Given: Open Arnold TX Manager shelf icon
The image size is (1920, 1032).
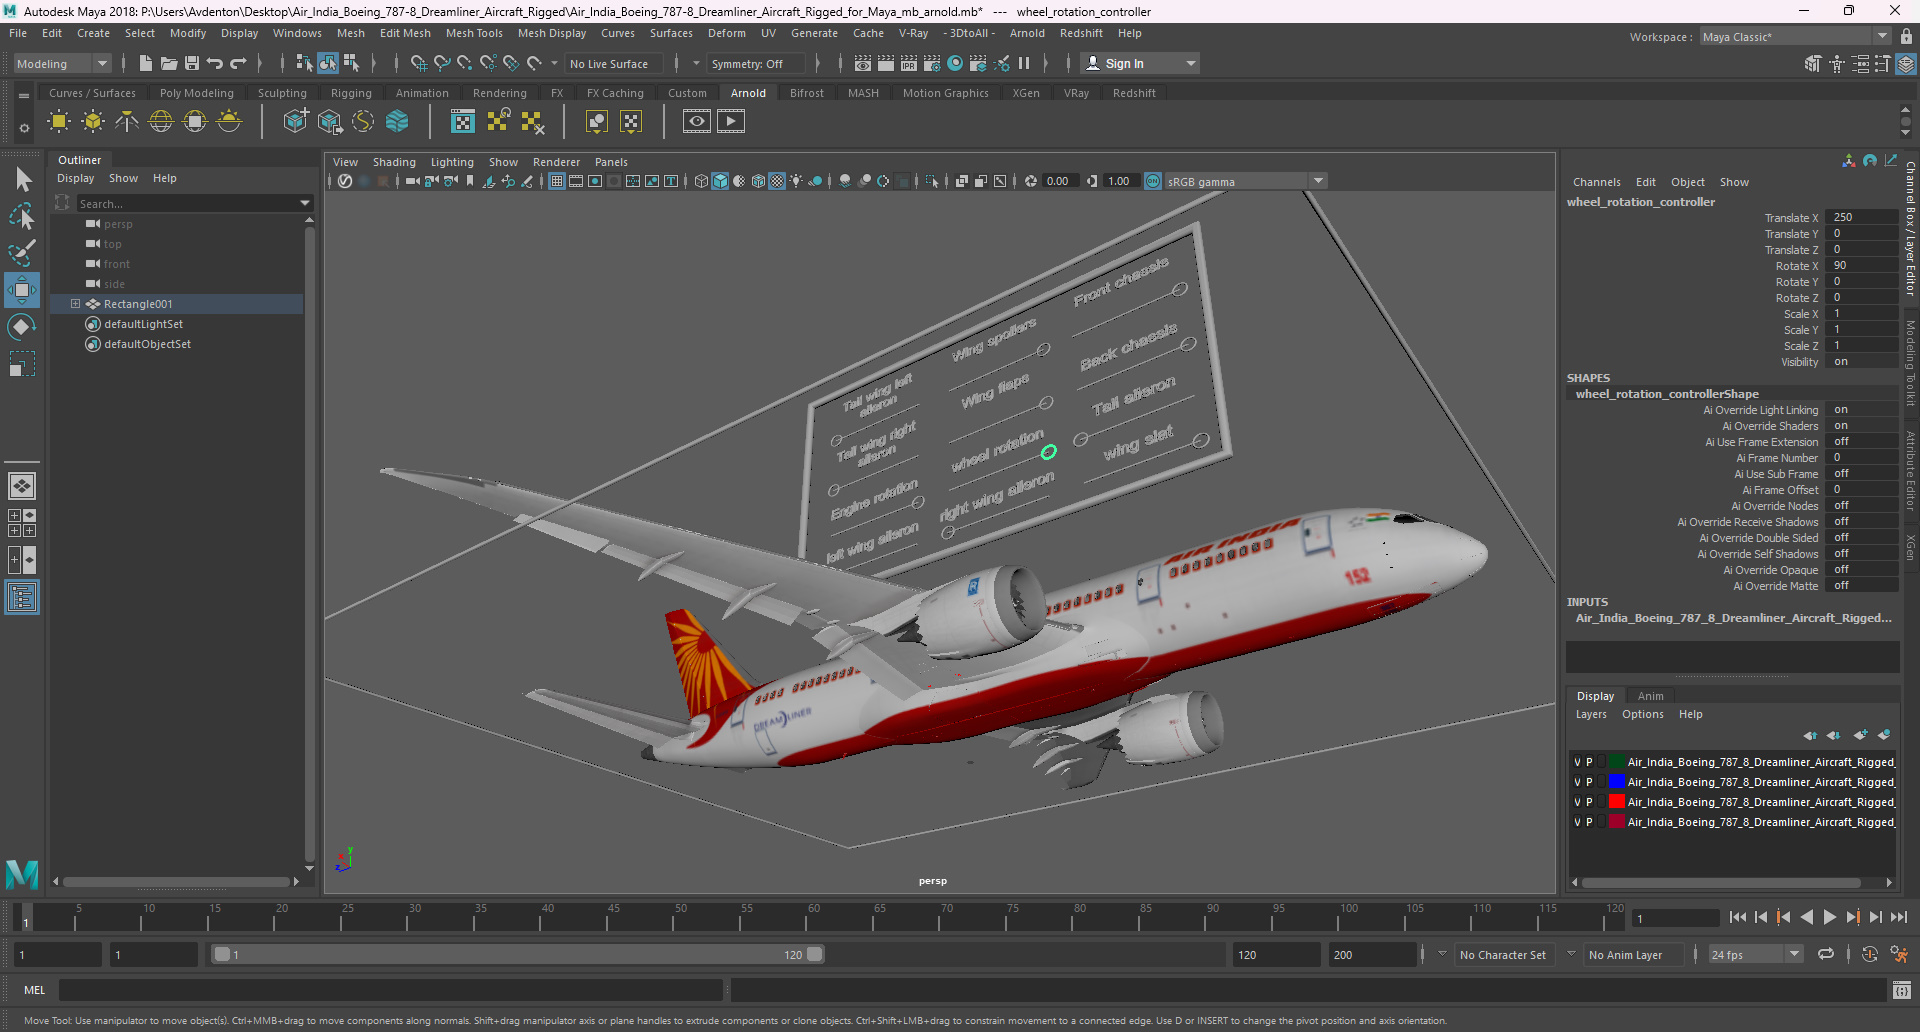Looking at the screenshot, I should click(x=463, y=122).
